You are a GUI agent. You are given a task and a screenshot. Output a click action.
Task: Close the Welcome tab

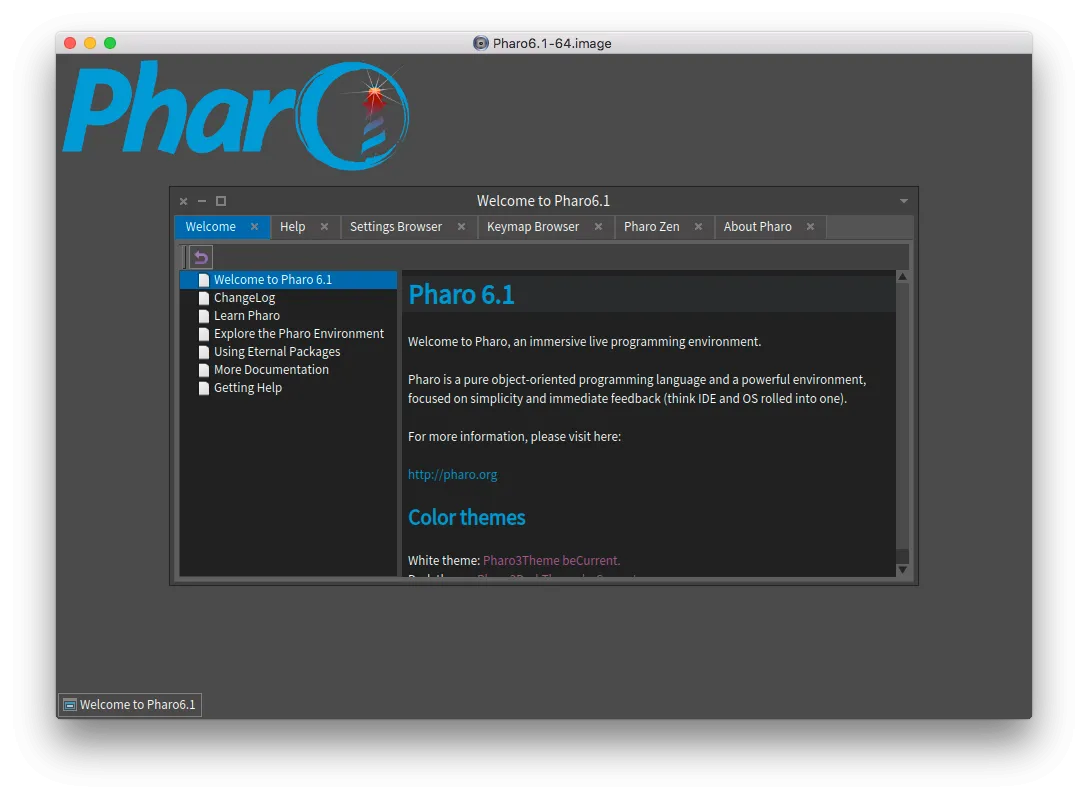pyautogui.click(x=255, y=227)
